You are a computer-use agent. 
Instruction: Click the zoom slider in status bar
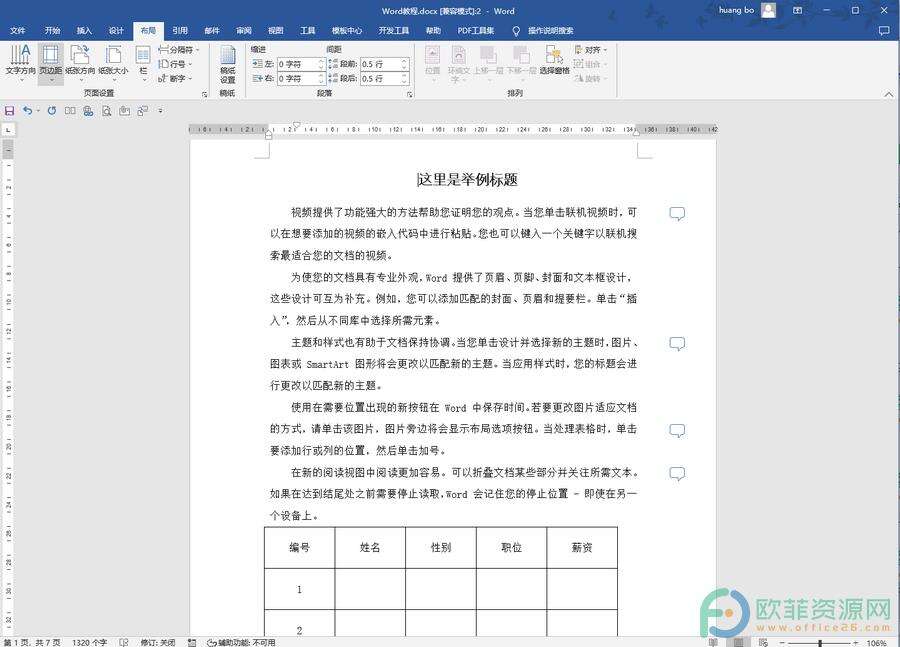pos(820,643)
